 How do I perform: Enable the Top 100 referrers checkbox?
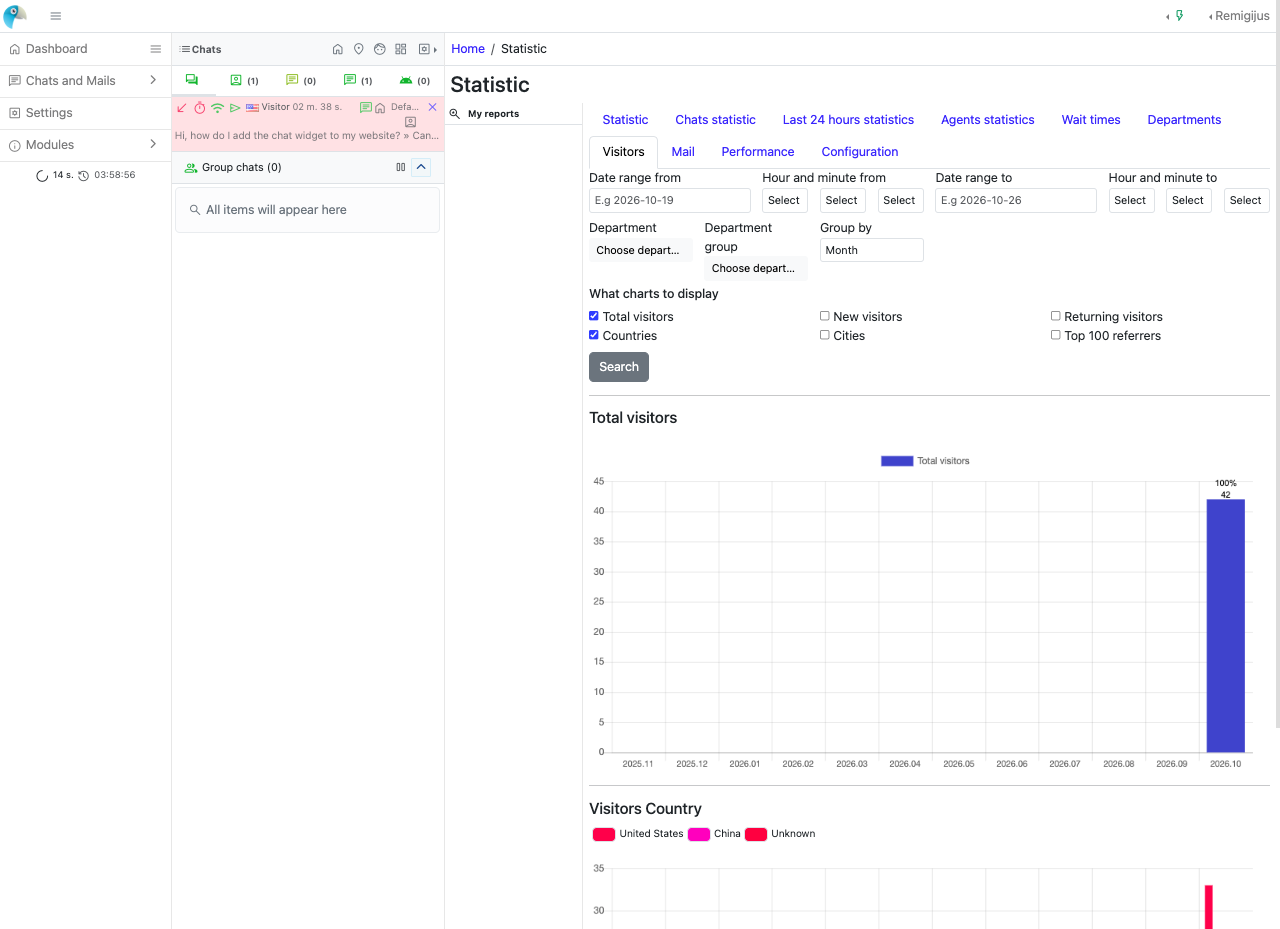[x=1056, y=335]
